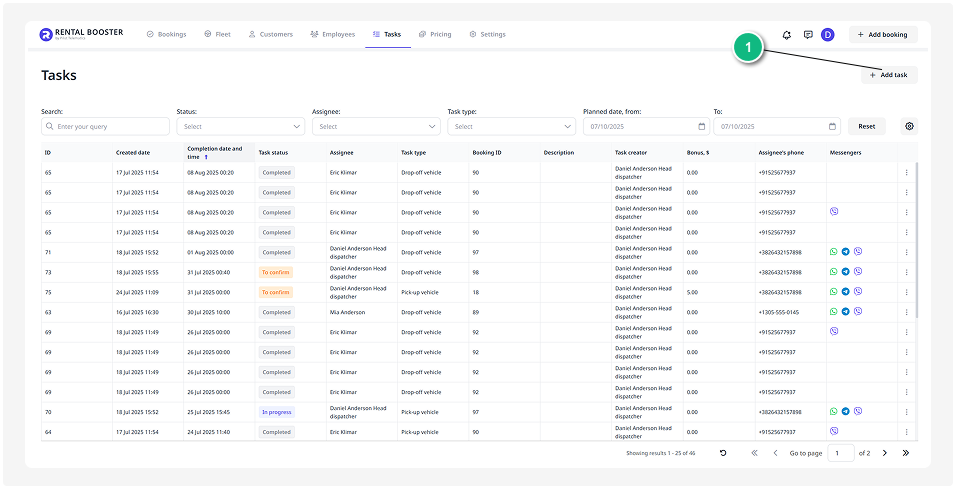Open the Task type dropdown
Screen dimensions: 956x489
(511, 127)
